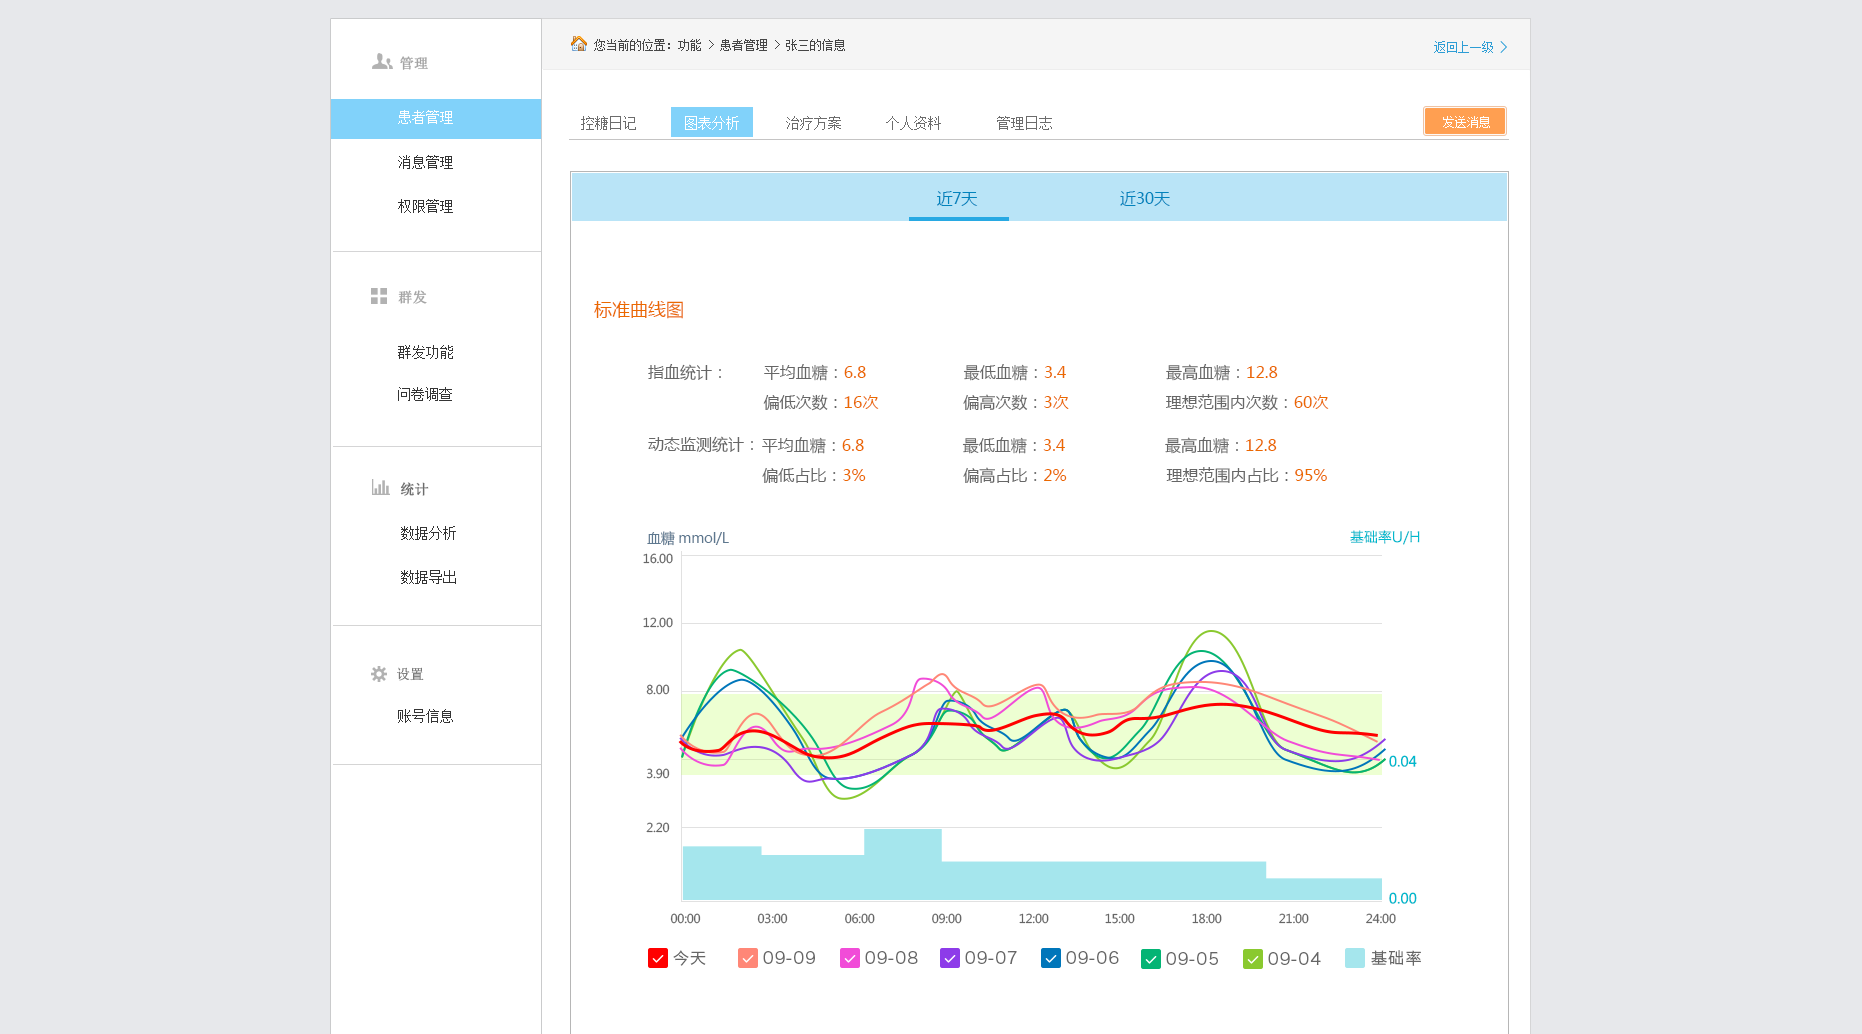Click the 基础率 legend color swatch
1862x1034 pixels.
coord(1355,958)
